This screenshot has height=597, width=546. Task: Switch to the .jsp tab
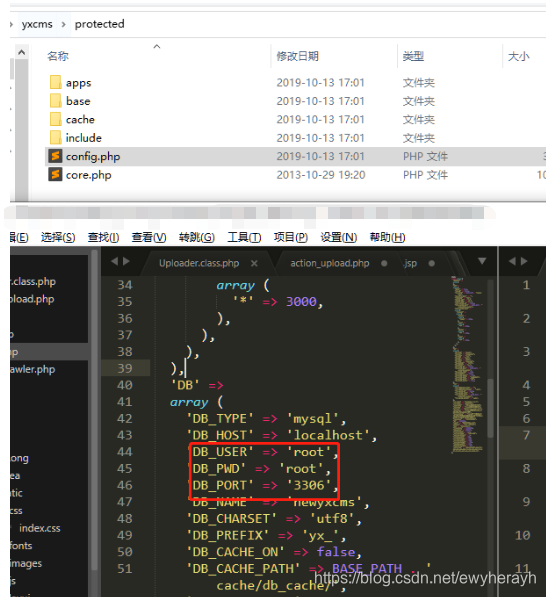410,263
